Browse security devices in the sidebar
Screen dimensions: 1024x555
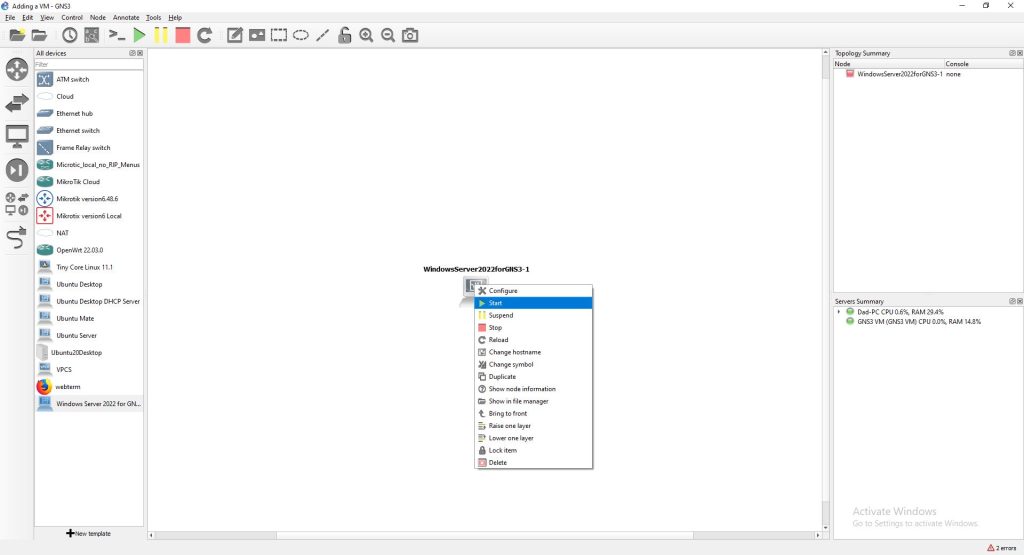tap(17, 170)
